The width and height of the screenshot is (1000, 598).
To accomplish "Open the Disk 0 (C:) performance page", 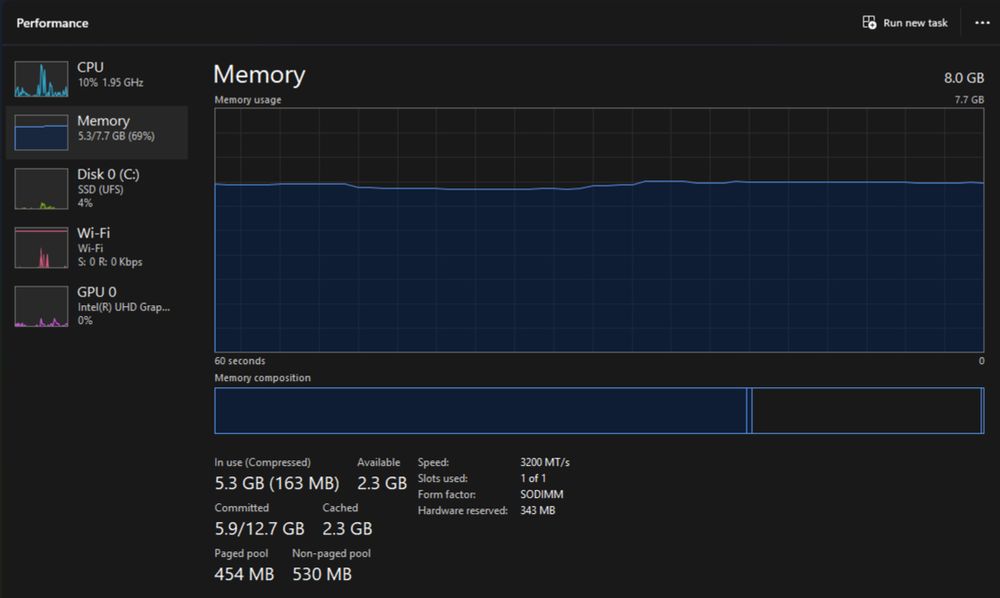I will 97,188.
